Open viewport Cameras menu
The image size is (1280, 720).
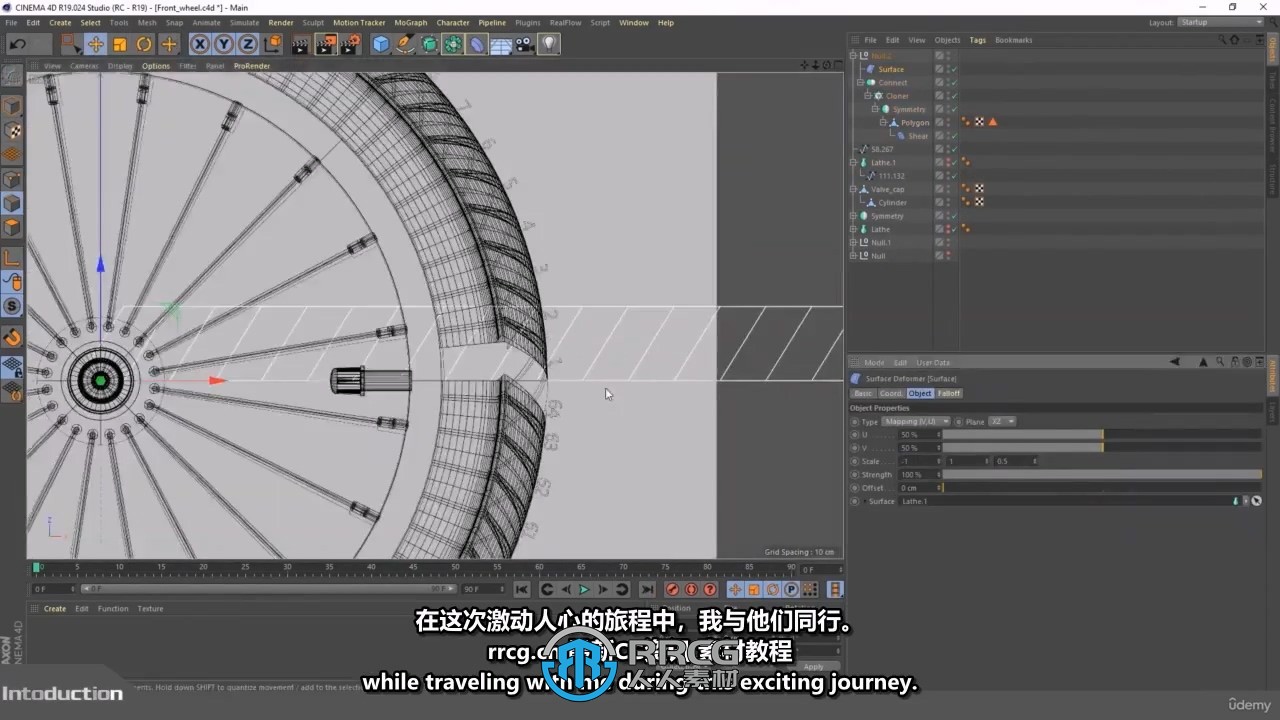(x=84, y=66)
